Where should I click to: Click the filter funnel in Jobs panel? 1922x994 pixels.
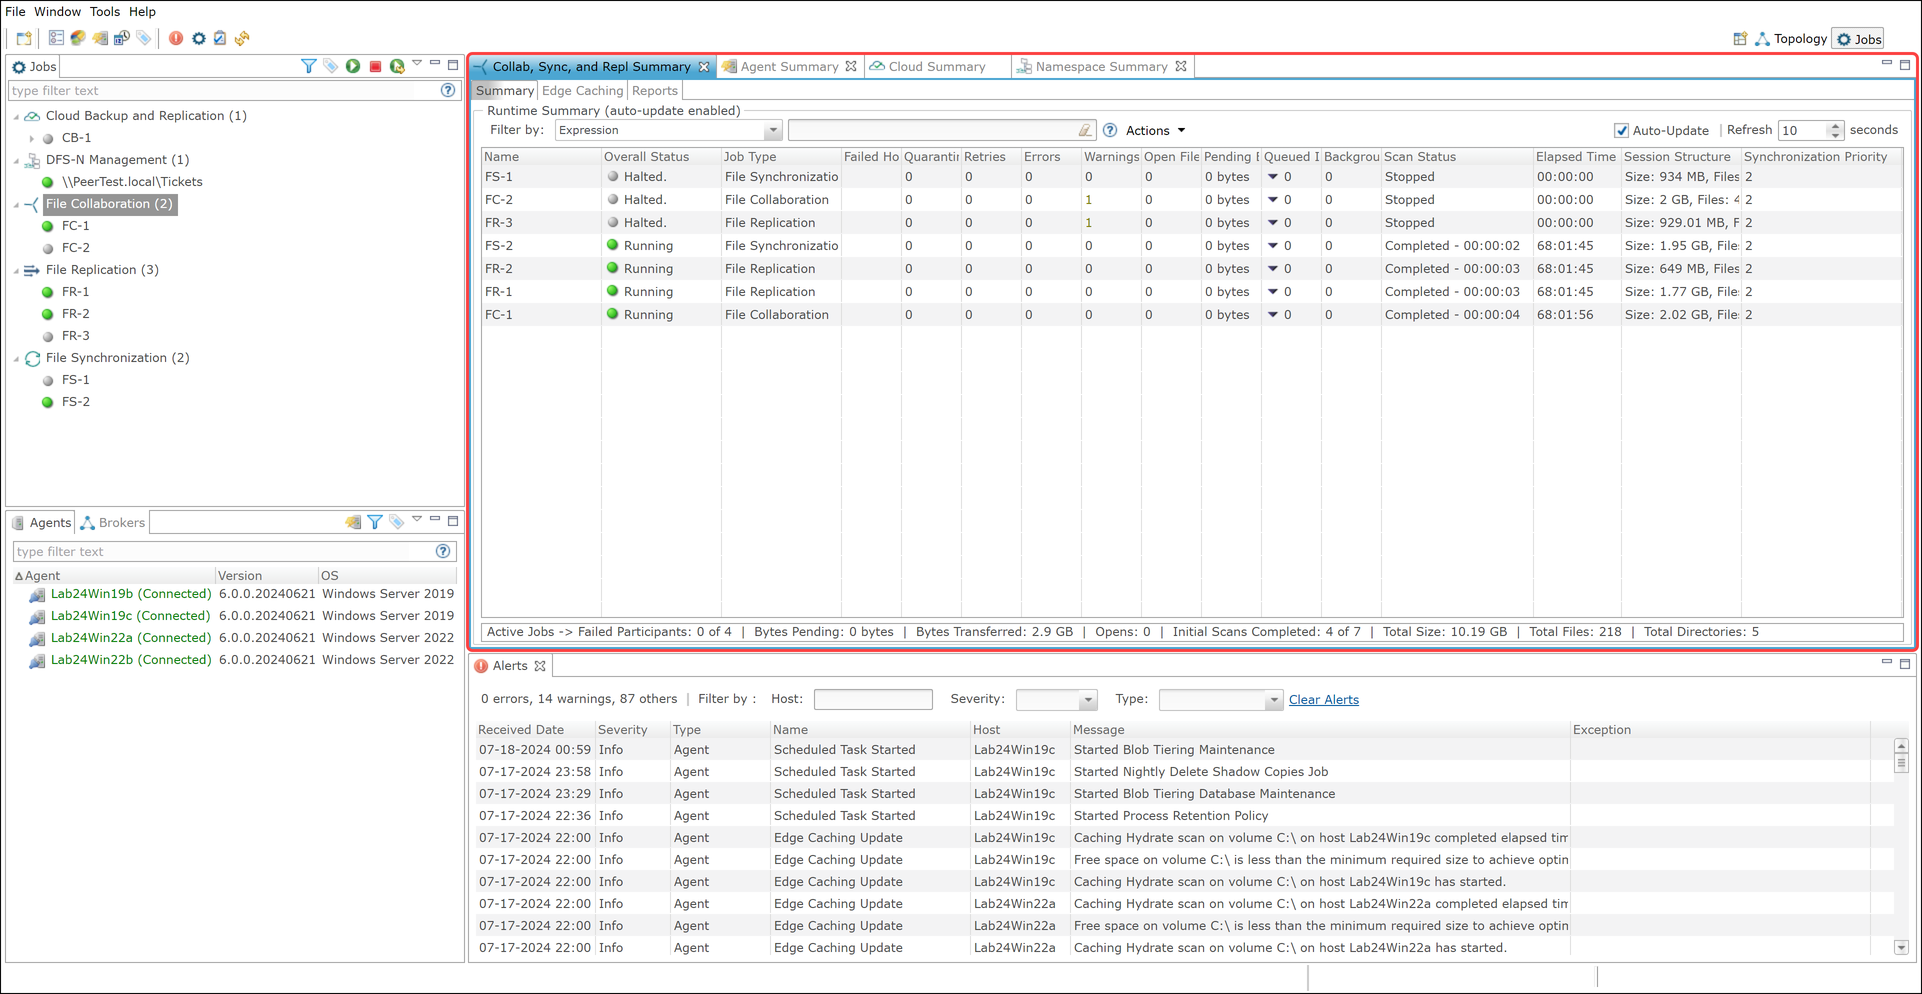[309, 66]
